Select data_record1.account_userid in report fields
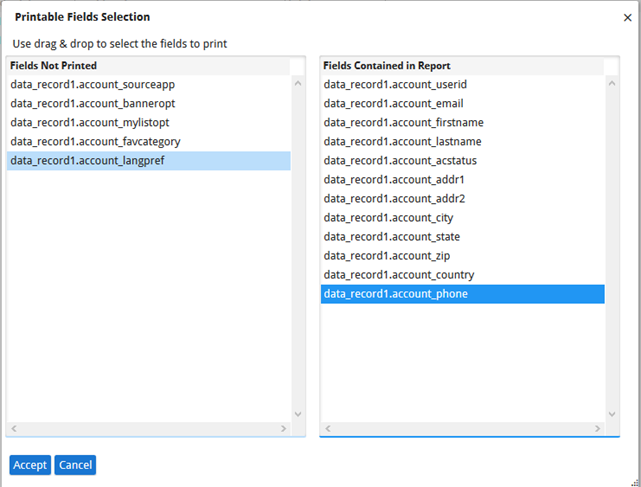 point(395,85)
